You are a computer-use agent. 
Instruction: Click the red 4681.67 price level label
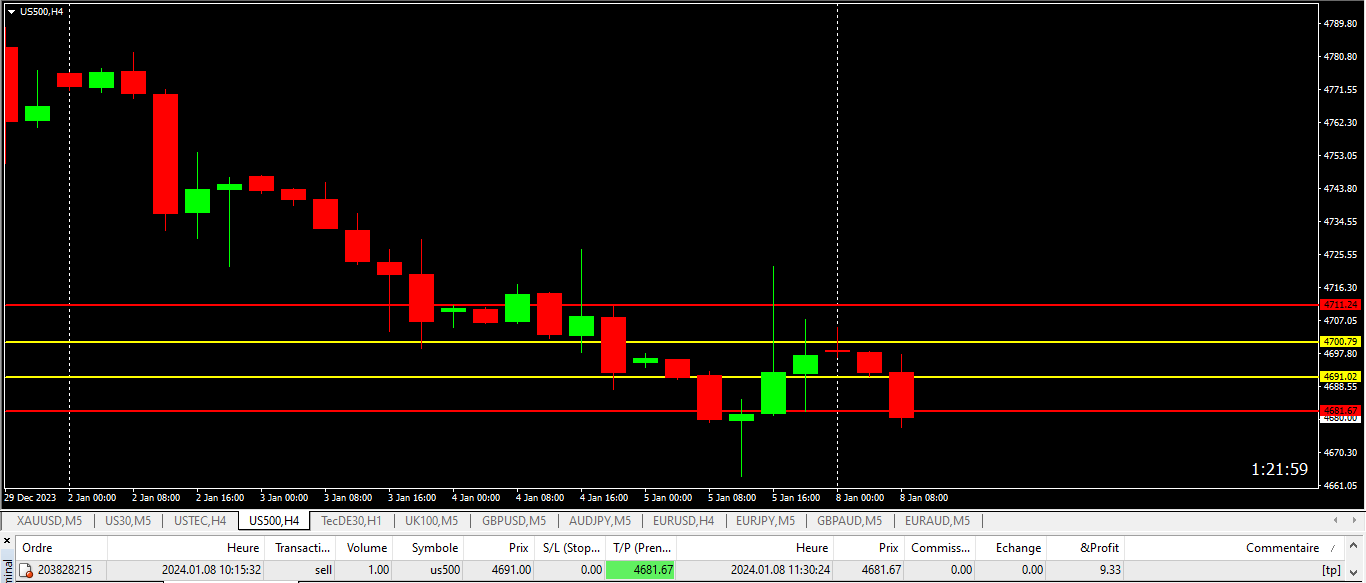[1340, 411]
